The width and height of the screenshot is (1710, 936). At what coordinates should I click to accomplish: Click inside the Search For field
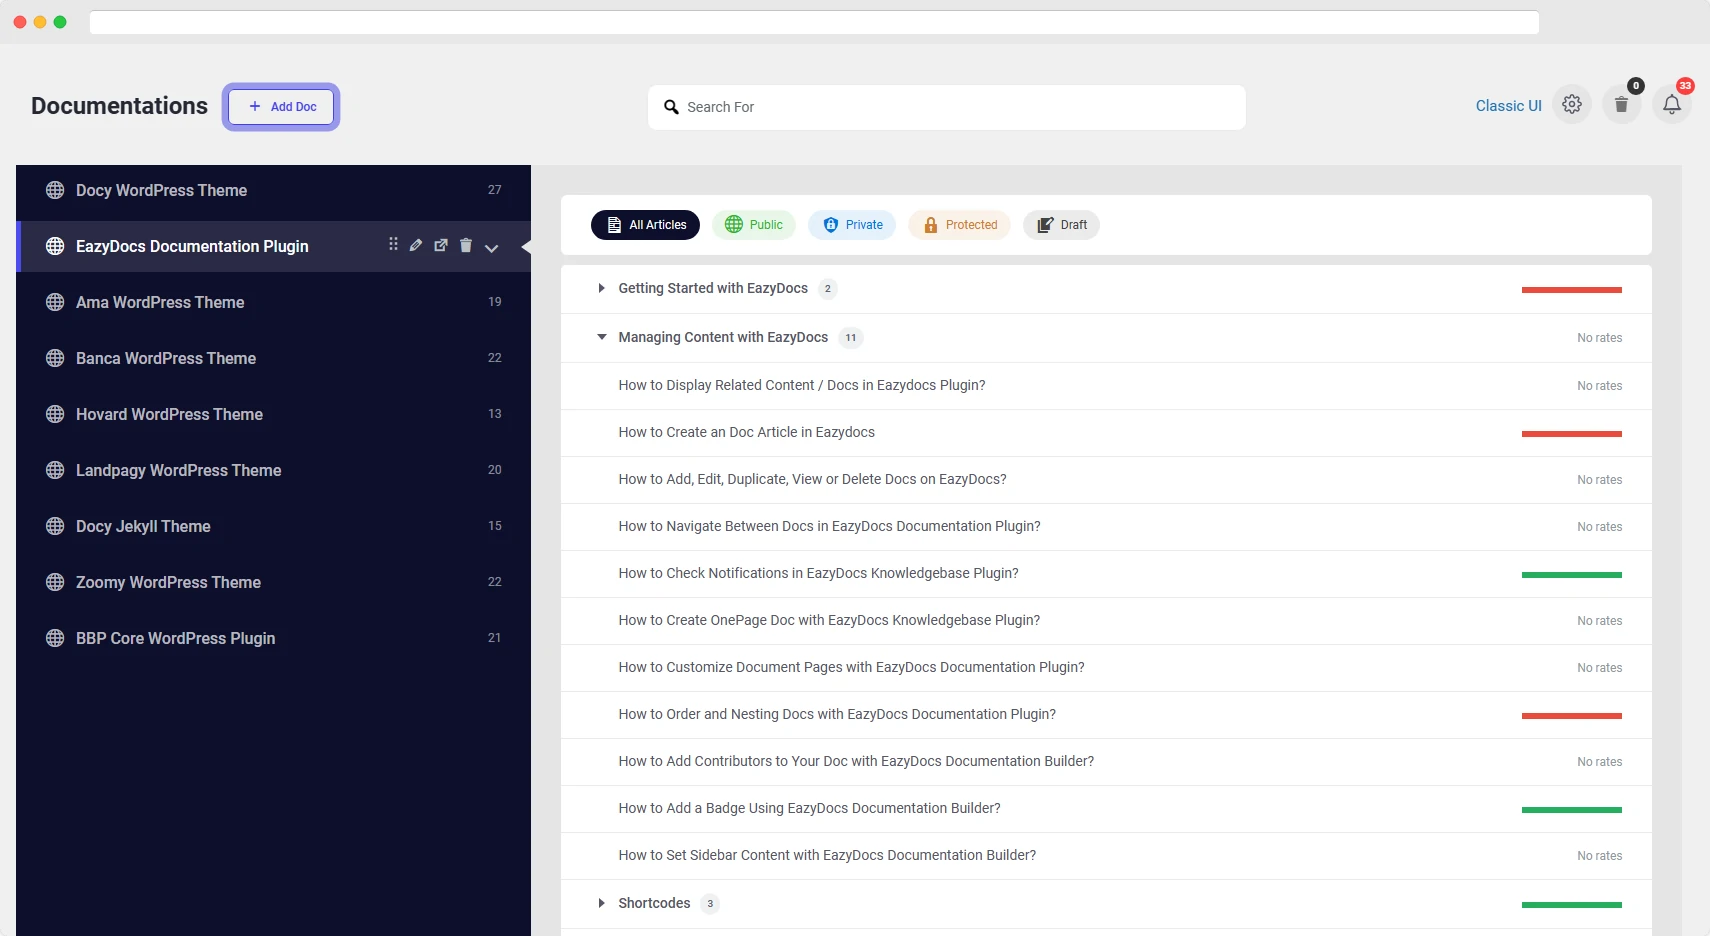coord(947,107)
